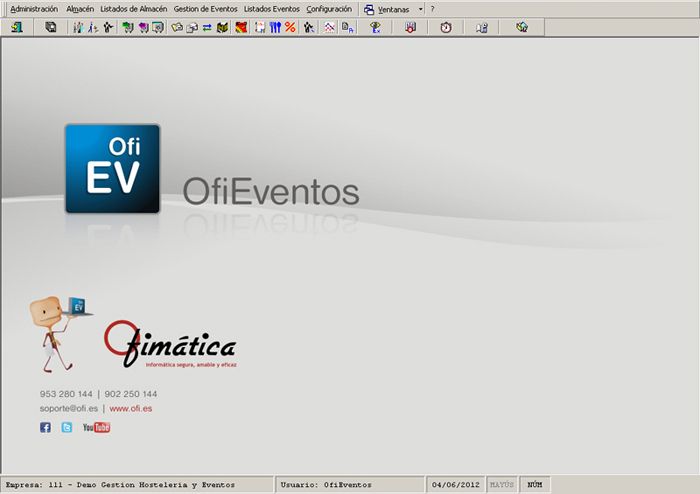Click the document with letter A icon
Image resolution: width=700 pixels, height=494 pixels.
[x=347, y=28]
